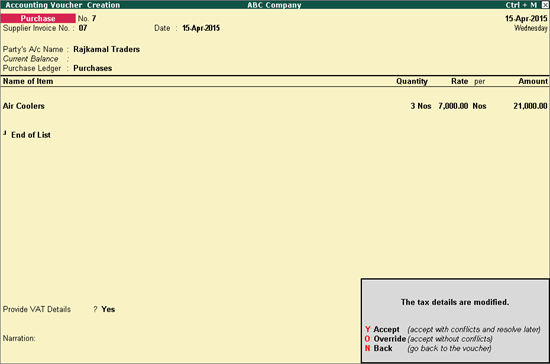Click the Ctrl + M shortcut in title bar

521,5
